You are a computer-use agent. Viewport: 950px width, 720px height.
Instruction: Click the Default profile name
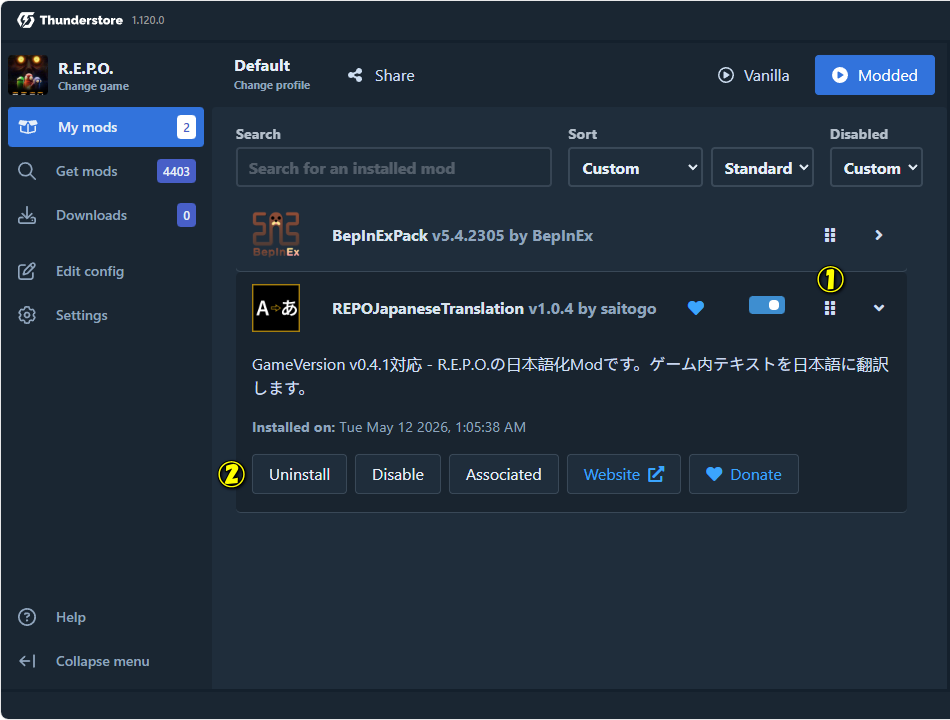click(x=262, y=65)
